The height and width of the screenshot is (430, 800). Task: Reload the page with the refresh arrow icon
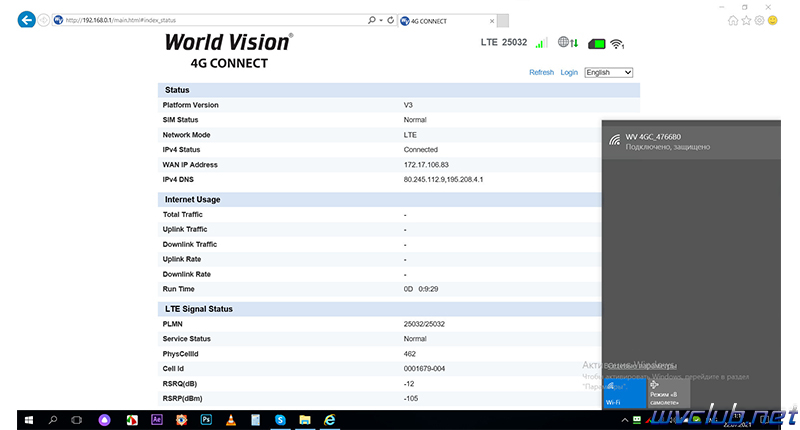point(390,20)
